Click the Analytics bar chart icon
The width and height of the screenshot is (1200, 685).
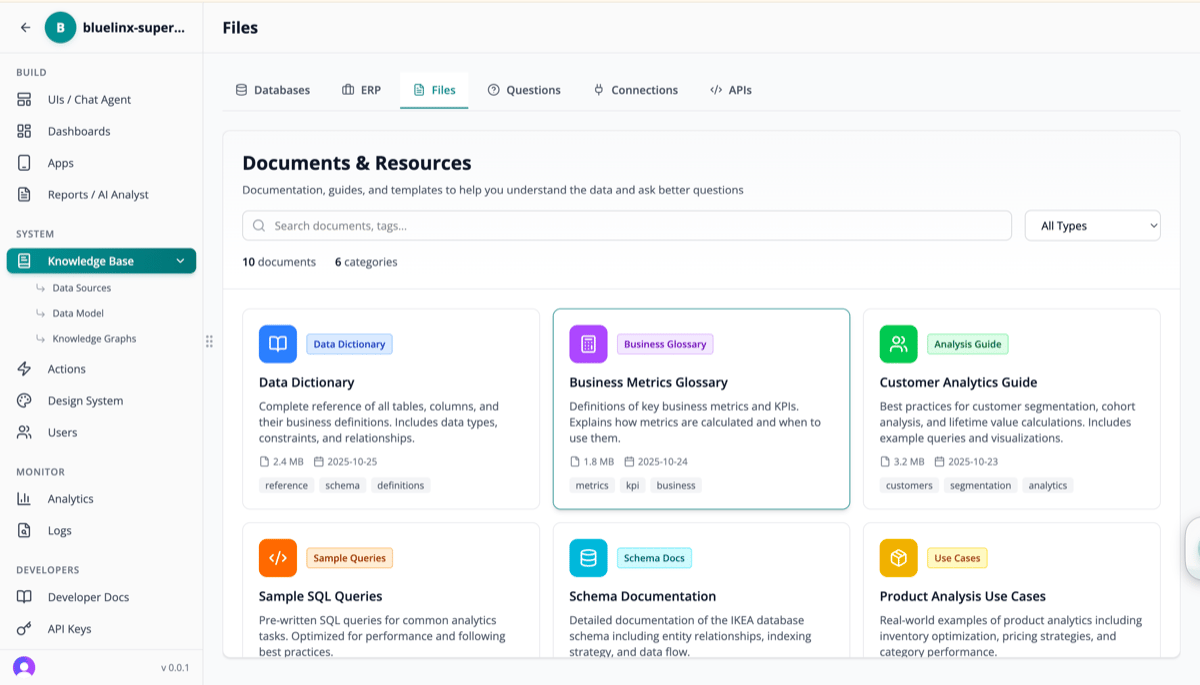(25, 499)
